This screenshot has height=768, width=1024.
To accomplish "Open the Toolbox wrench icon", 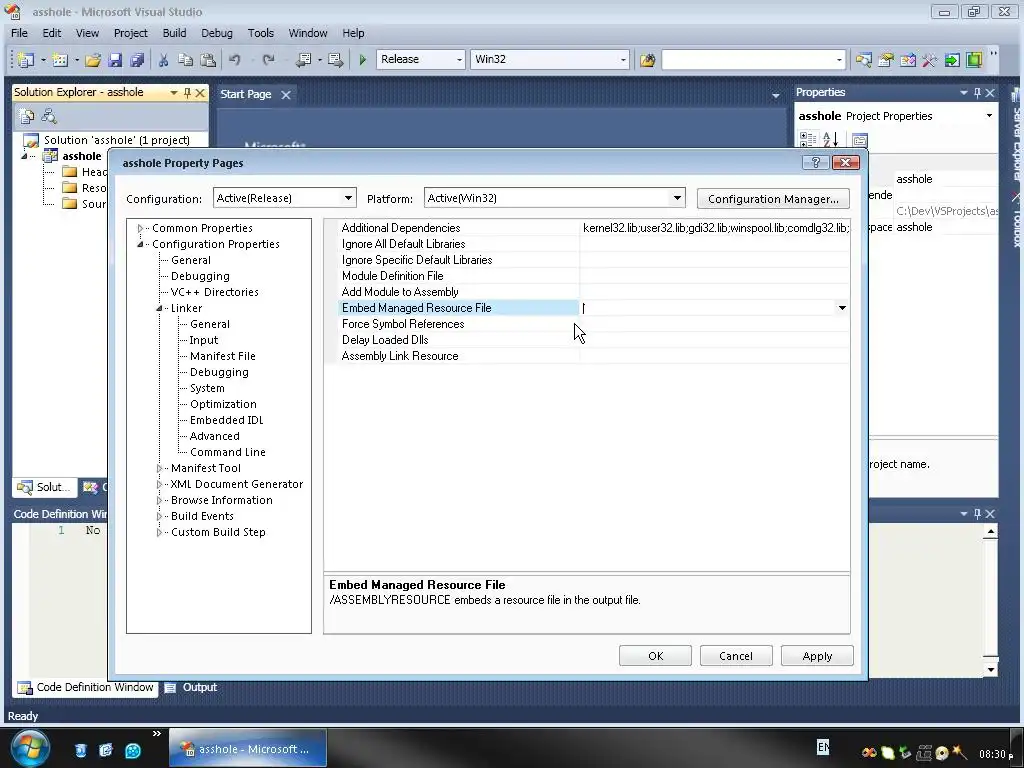I will coord(929,60).
